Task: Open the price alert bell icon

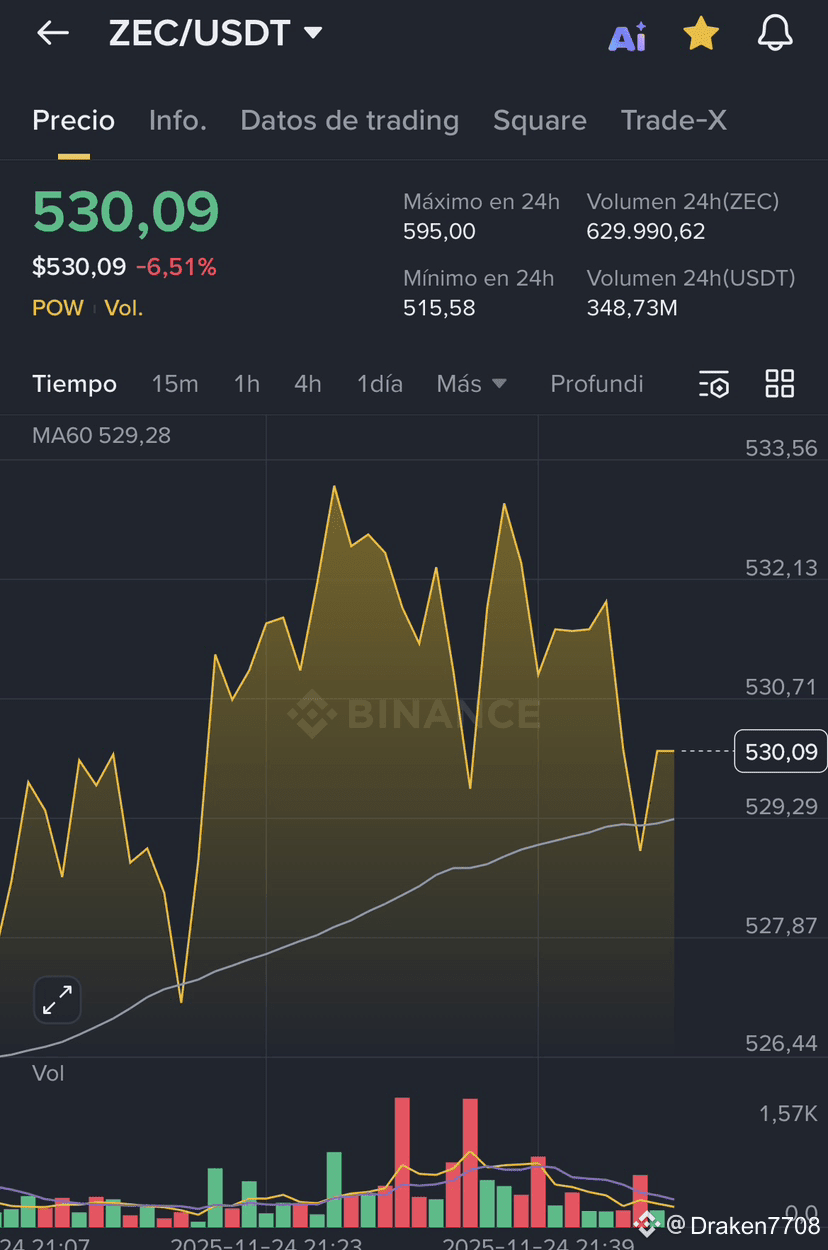Action: coord(775,34)
